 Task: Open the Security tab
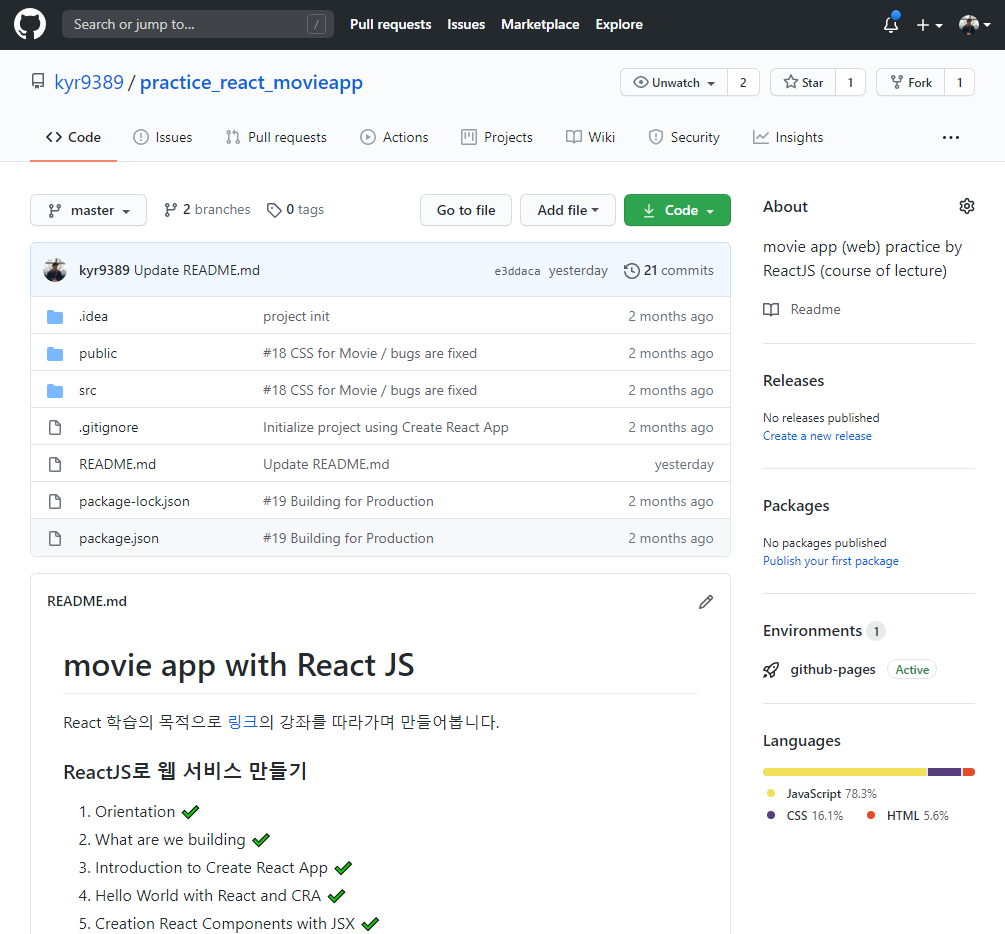pos(684,137)
